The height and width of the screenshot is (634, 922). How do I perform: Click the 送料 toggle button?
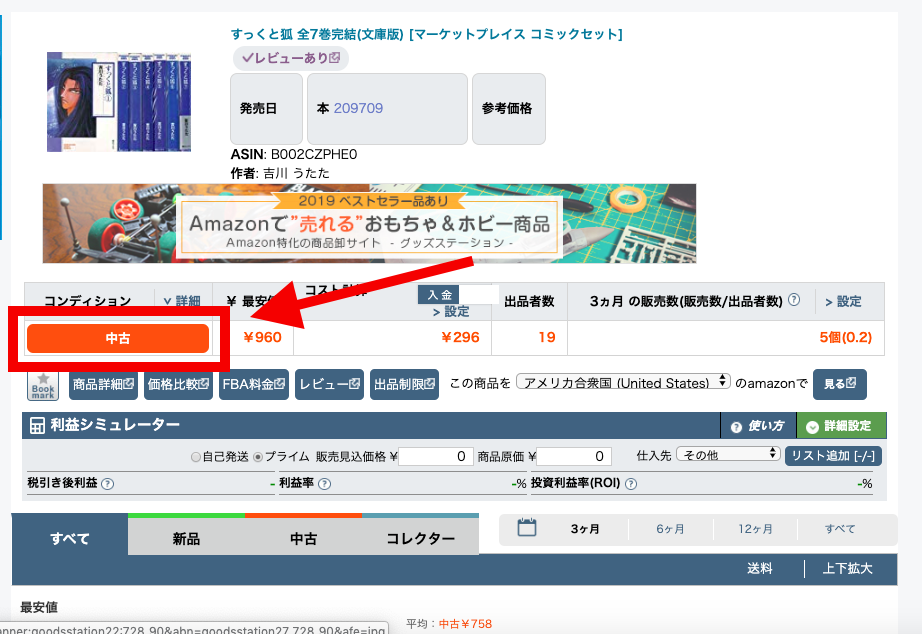pos(760,569)
